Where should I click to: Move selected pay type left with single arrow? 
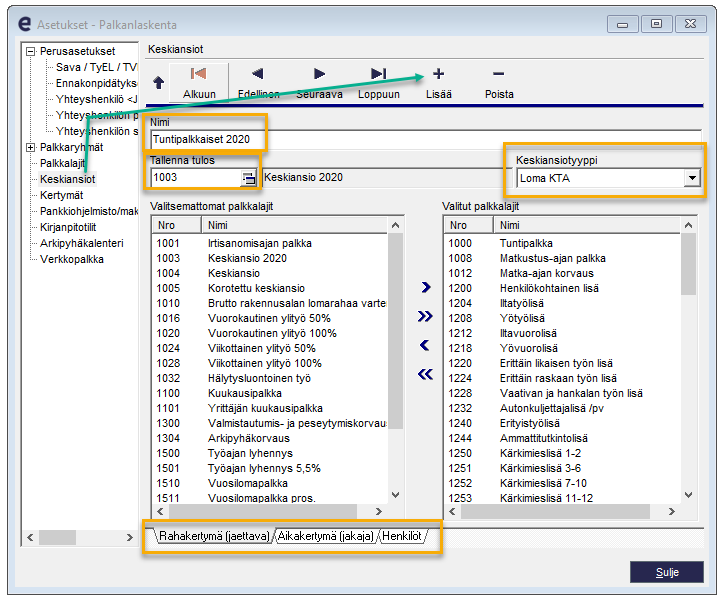(x=425, y=345)
